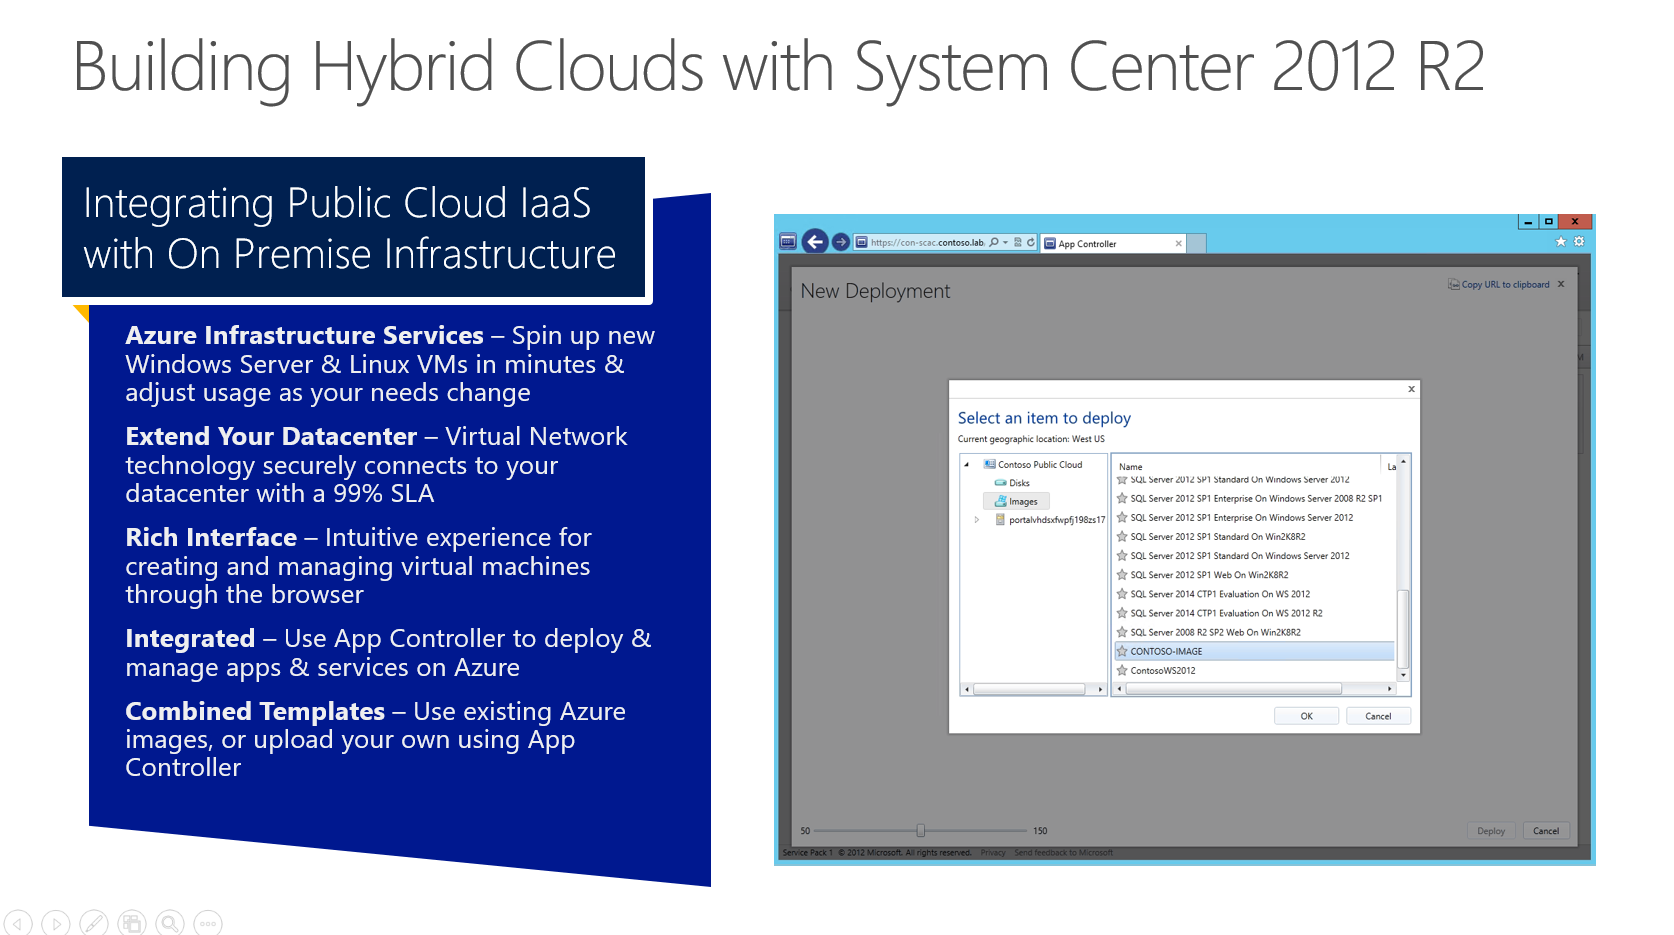The image size is (1674, 935).
Task: Select the Disks tree node
Action: [1013, 483]
